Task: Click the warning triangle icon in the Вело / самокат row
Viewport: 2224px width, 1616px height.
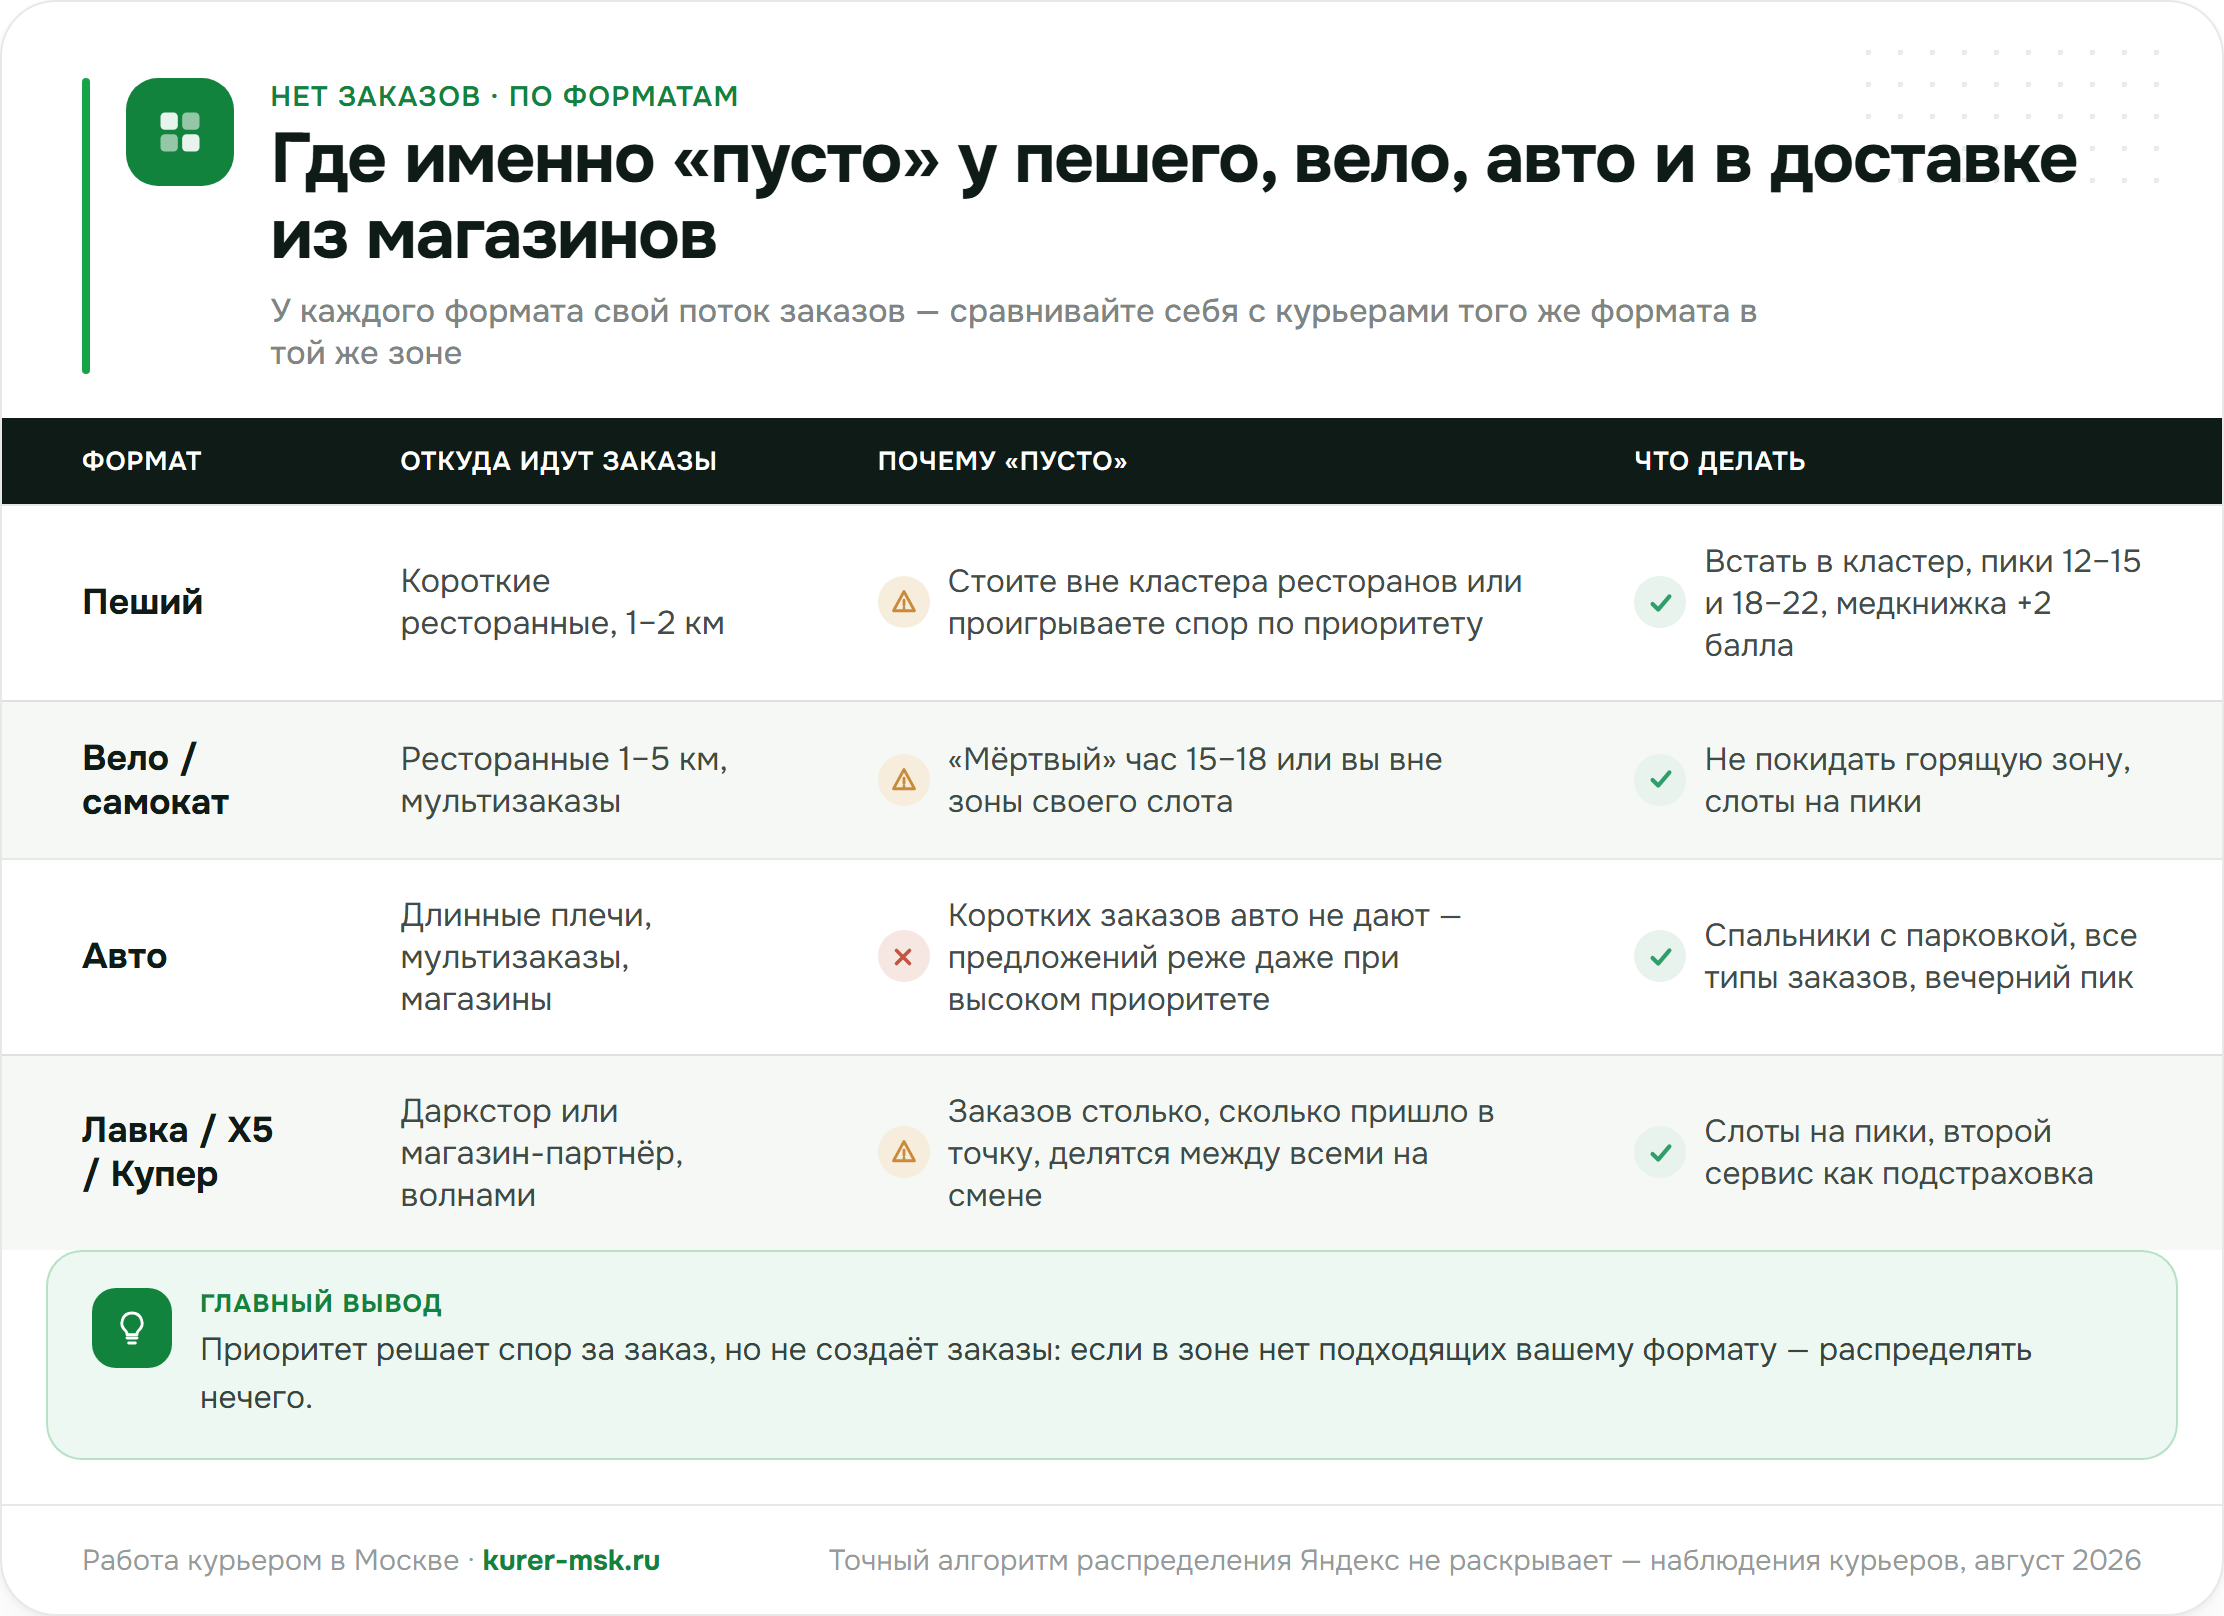Action: coord(904,780)
